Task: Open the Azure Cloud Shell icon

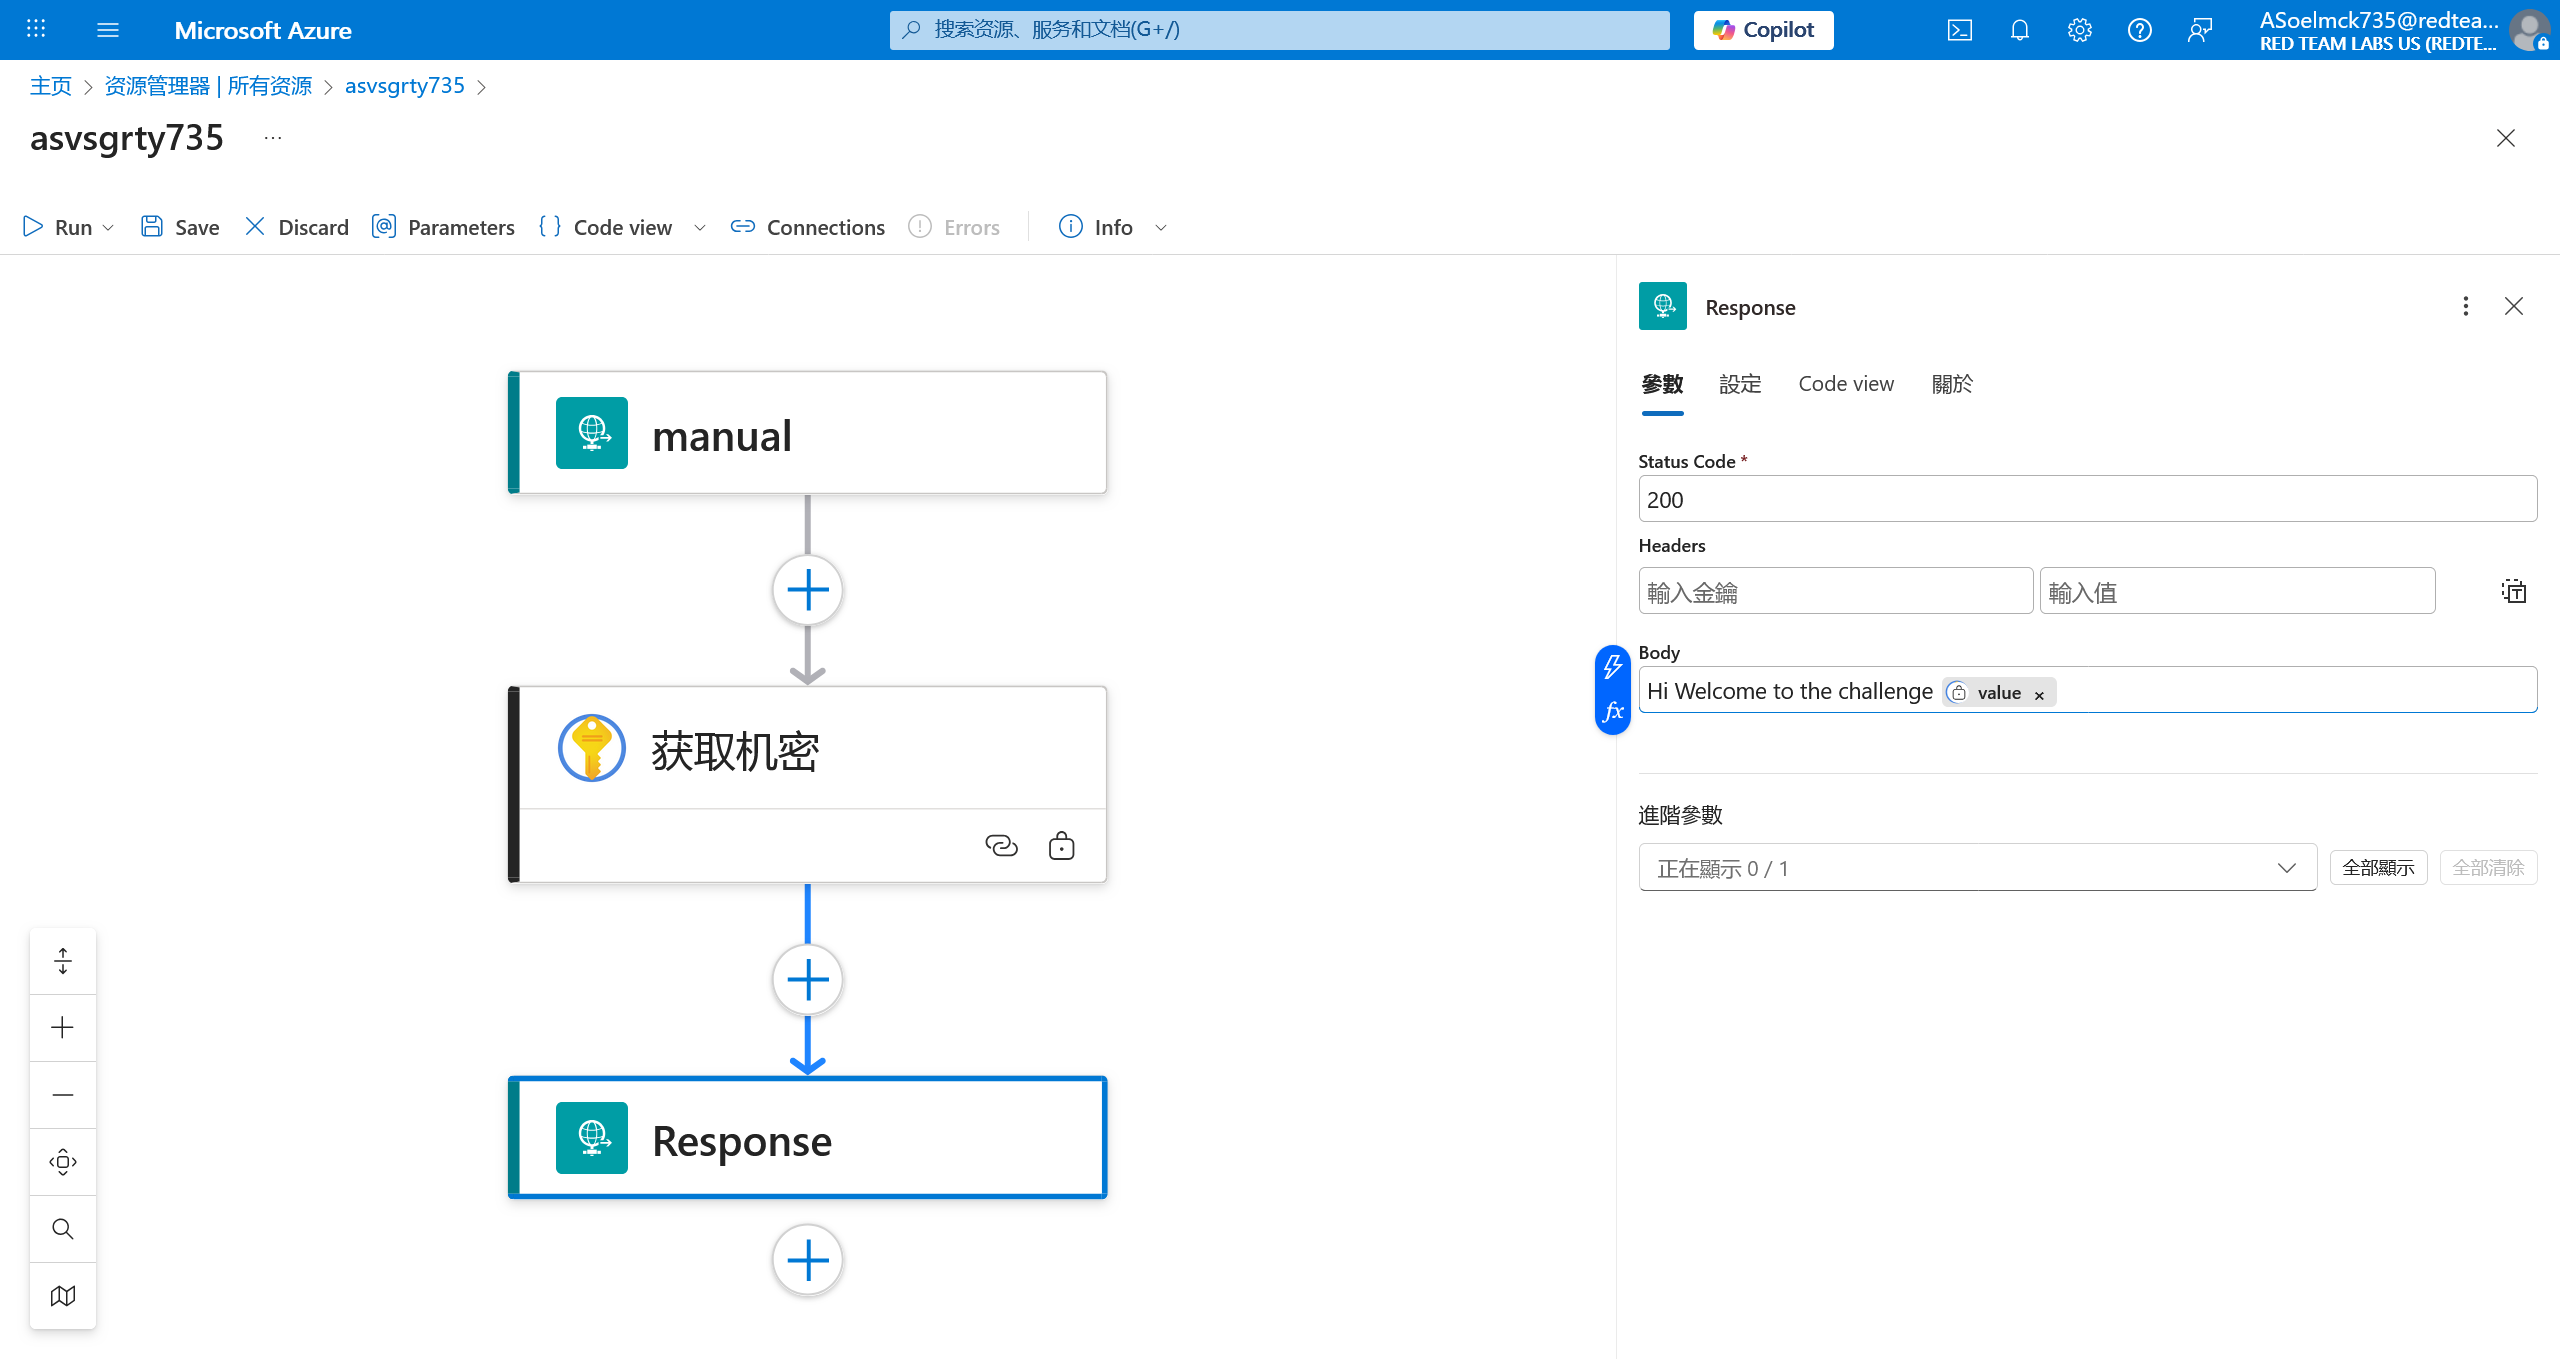Action: point(1959,30)
